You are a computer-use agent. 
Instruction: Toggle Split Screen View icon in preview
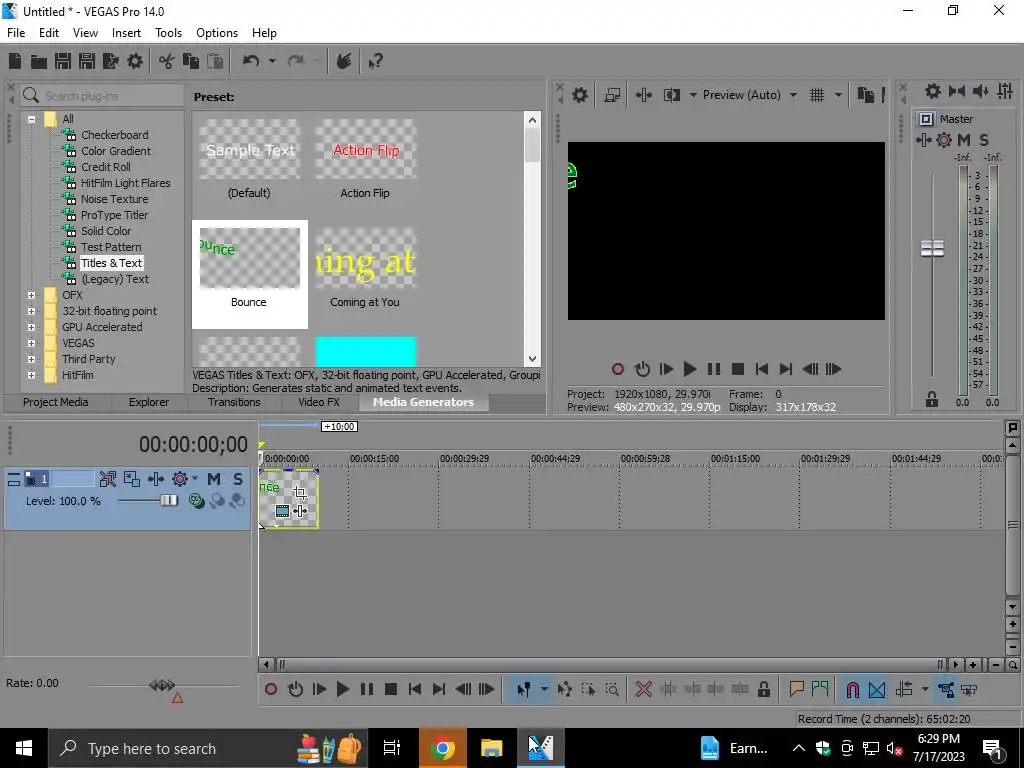point(671,95)
